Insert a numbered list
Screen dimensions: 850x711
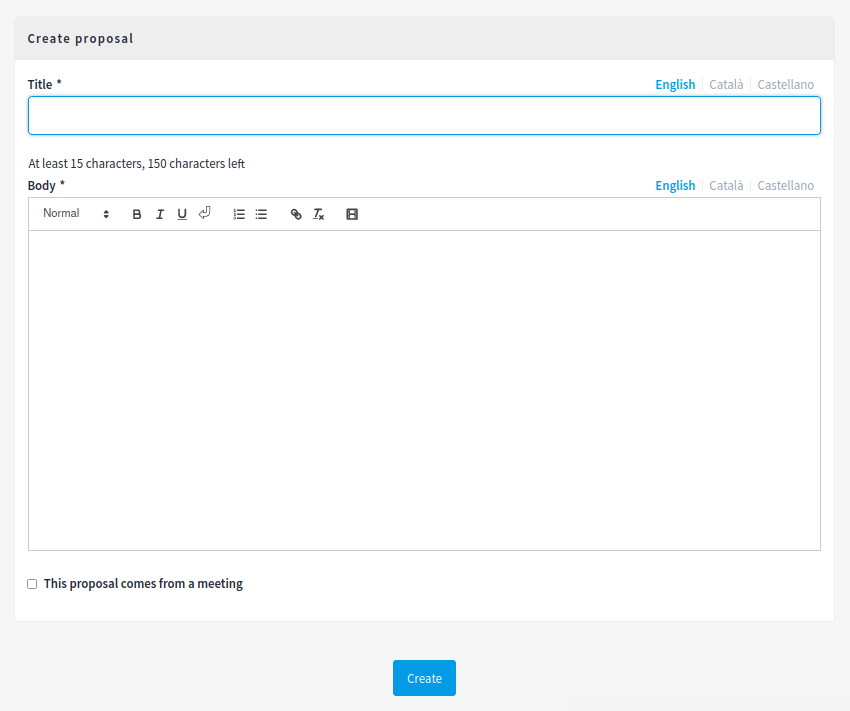pyautogui.click(x=239, y=214)
